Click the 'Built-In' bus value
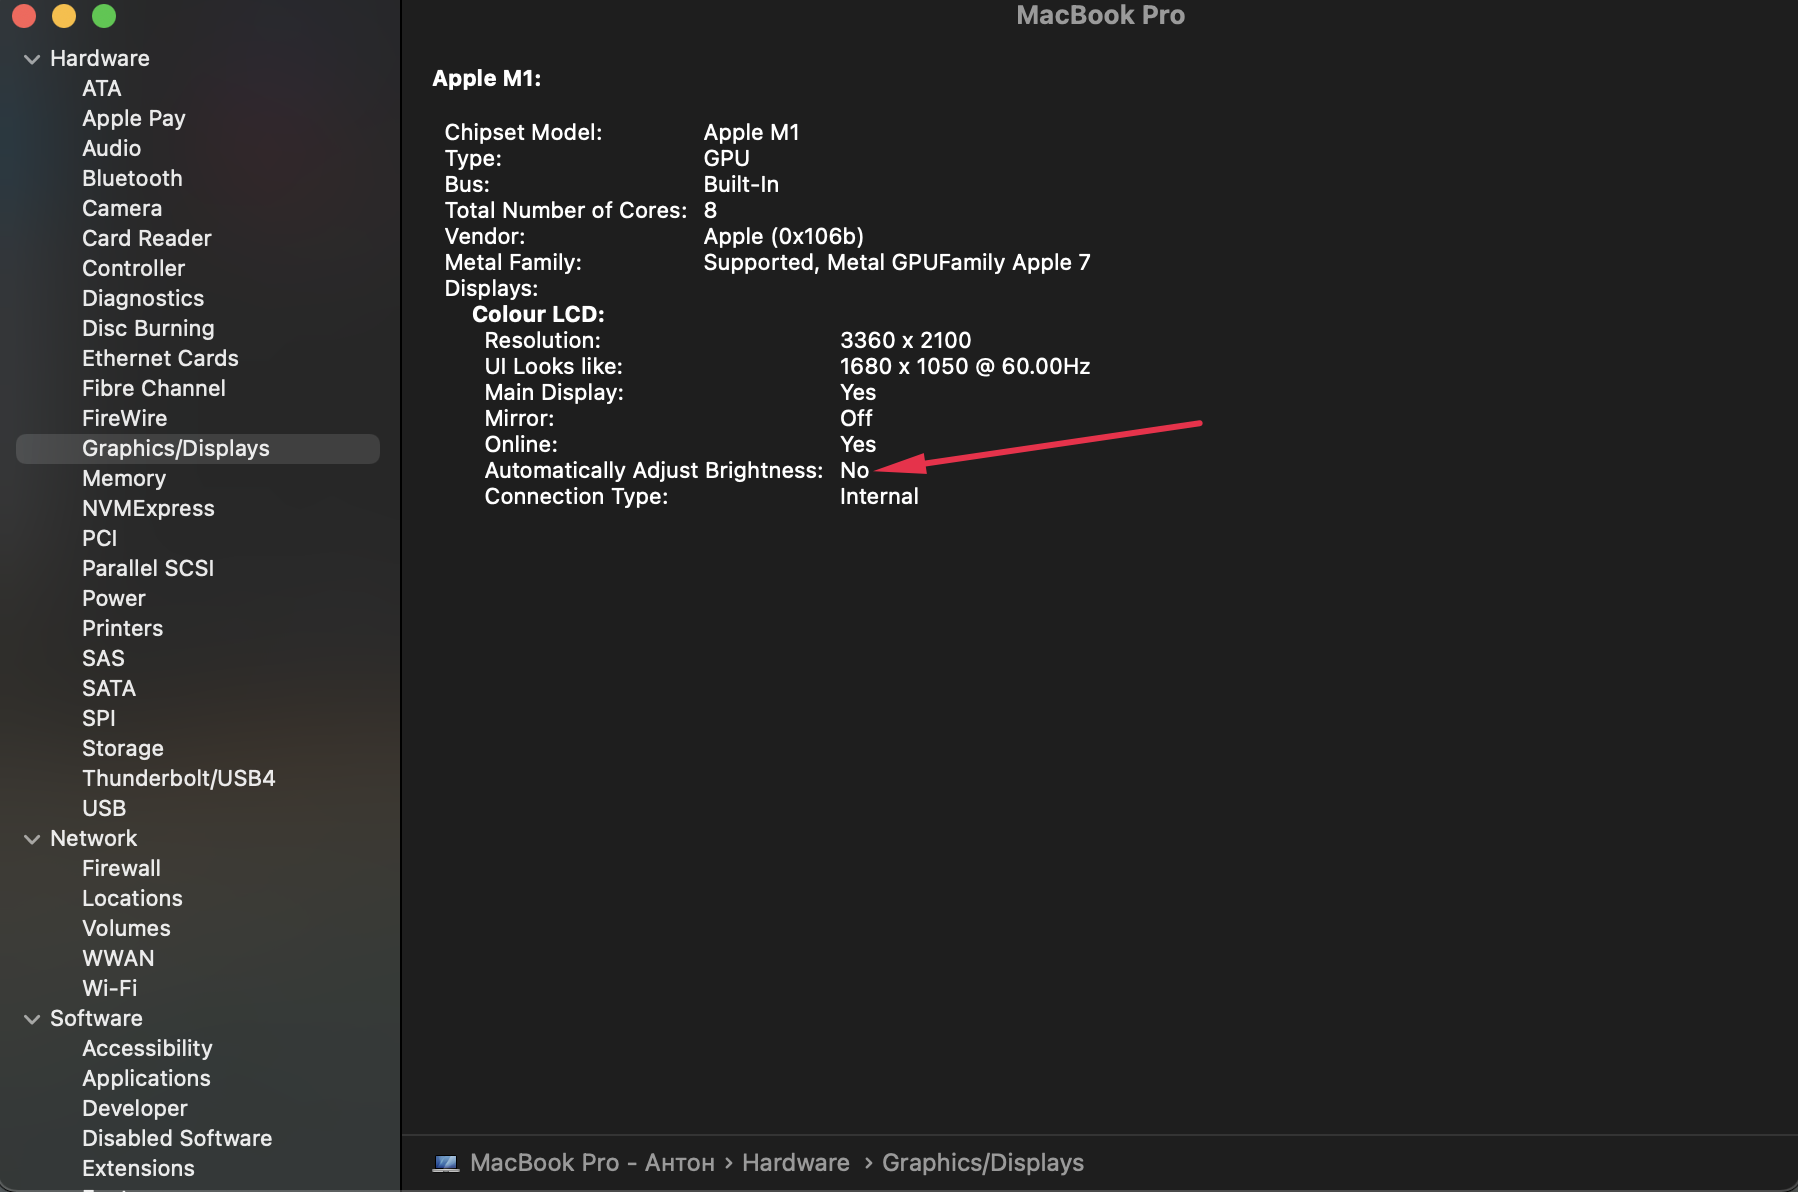 pyautogui.click(x=741, y=184)
